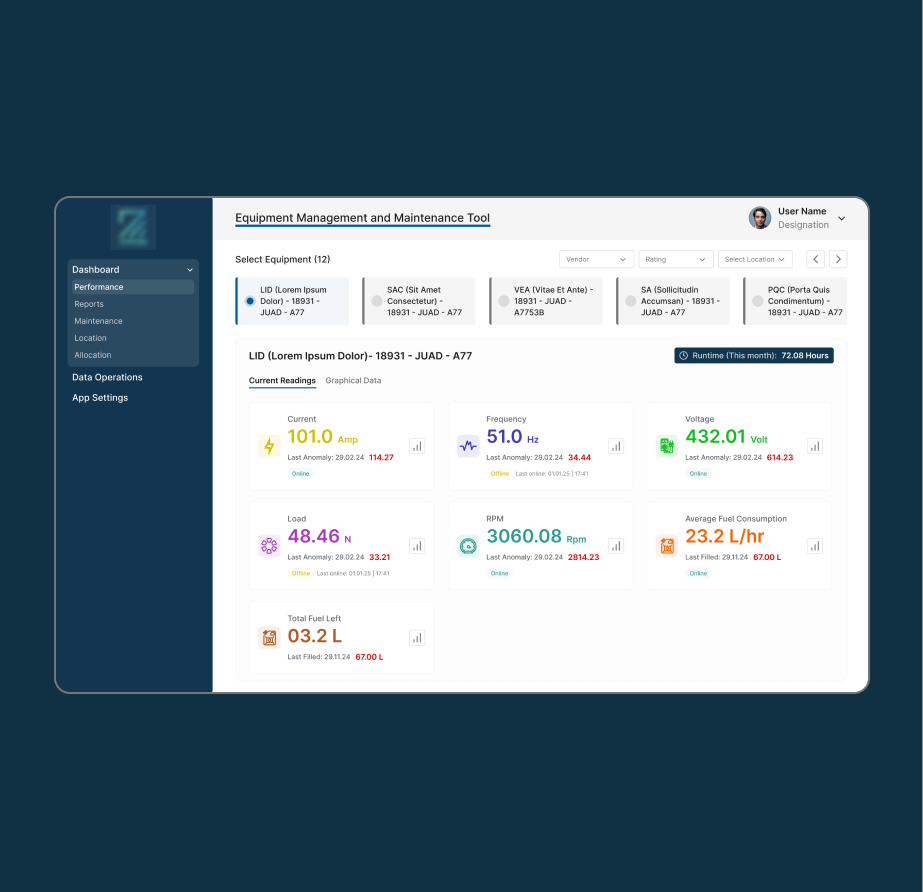
Task: Open the chart icon on Voltage card
Action: click(815, 446)
